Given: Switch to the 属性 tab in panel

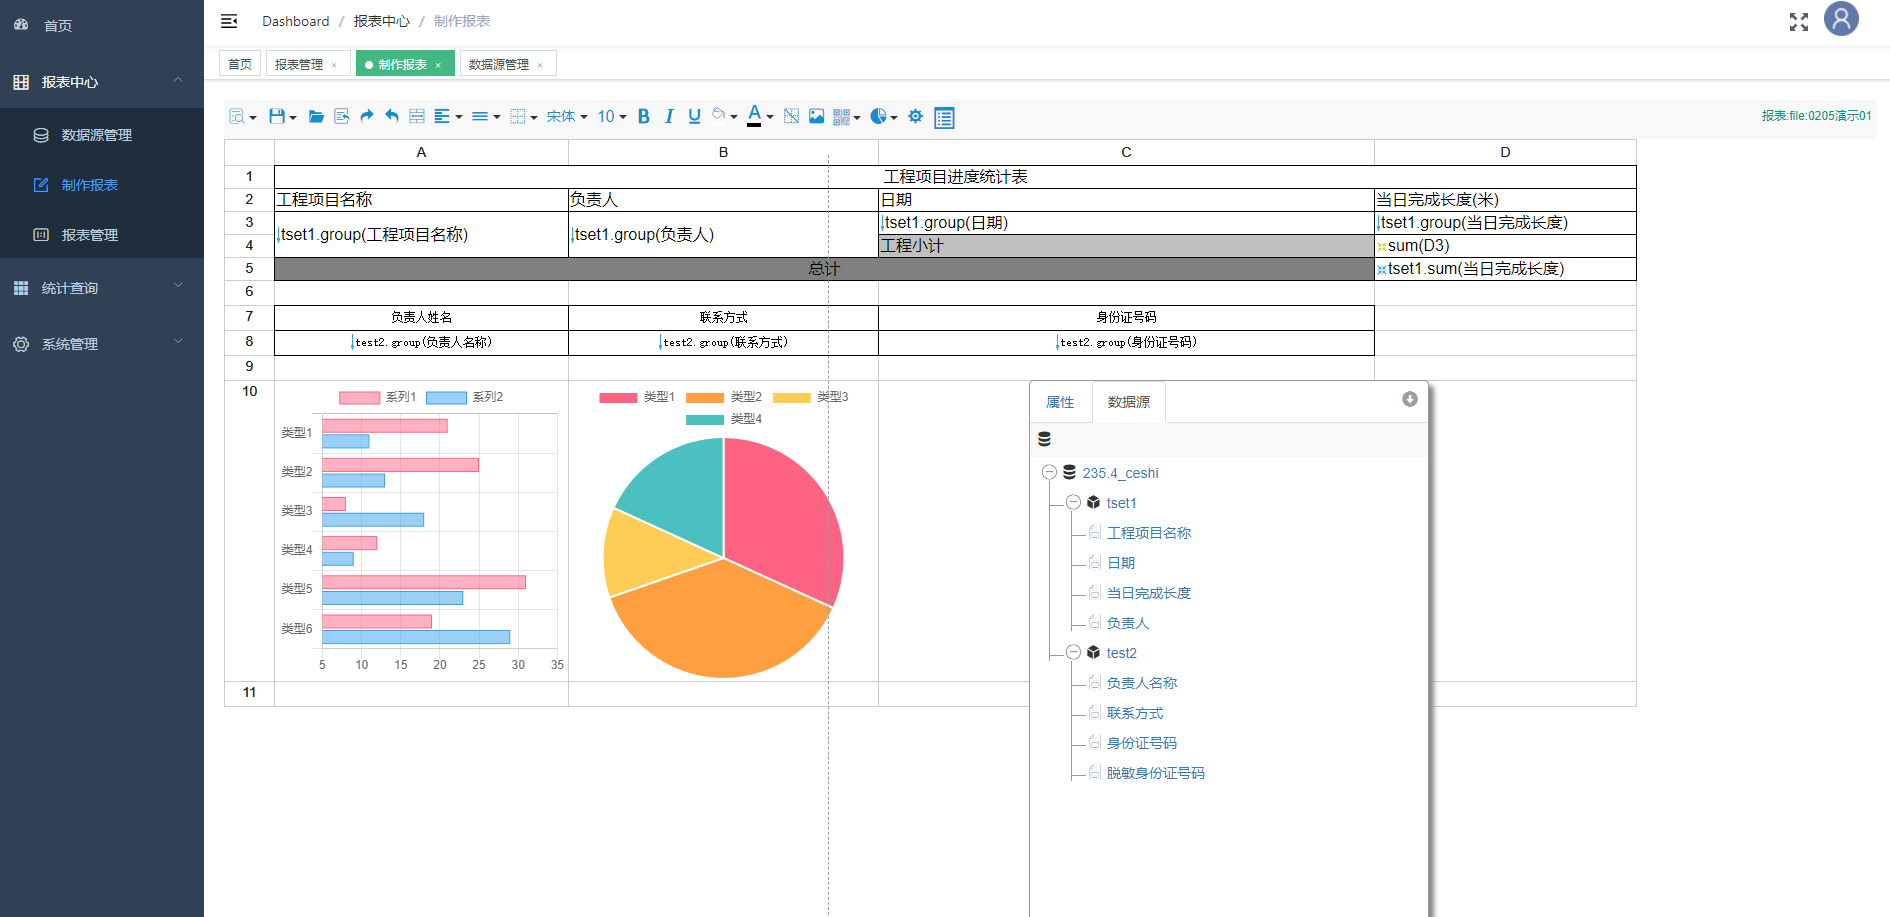Looking at the screenshot, I should coord(1060,402).
